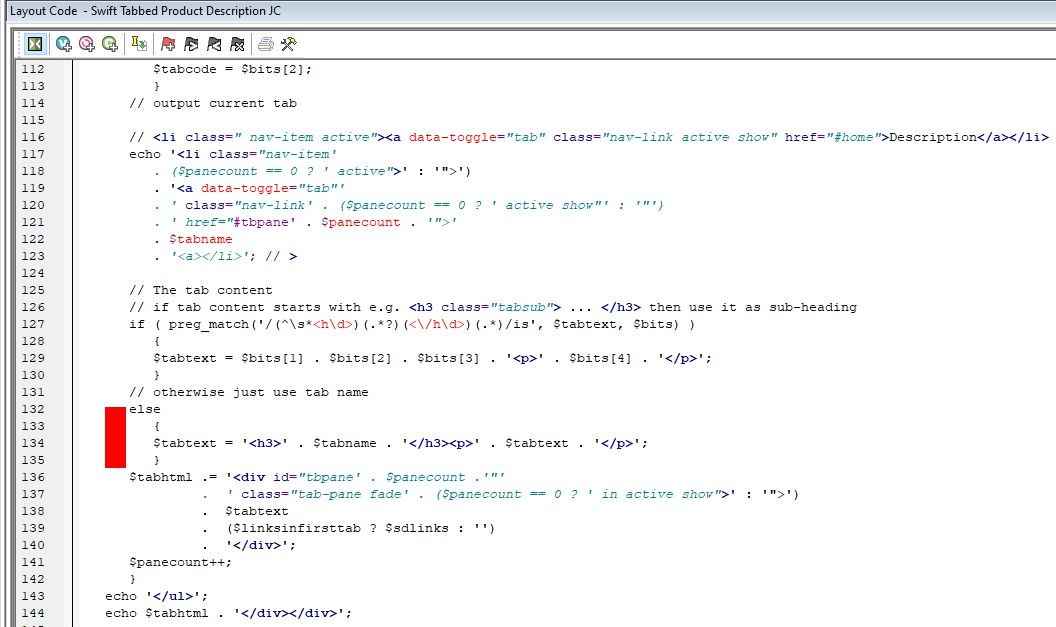
Task: Click the green circle insert icon
Action: click(x=110, y=44)
